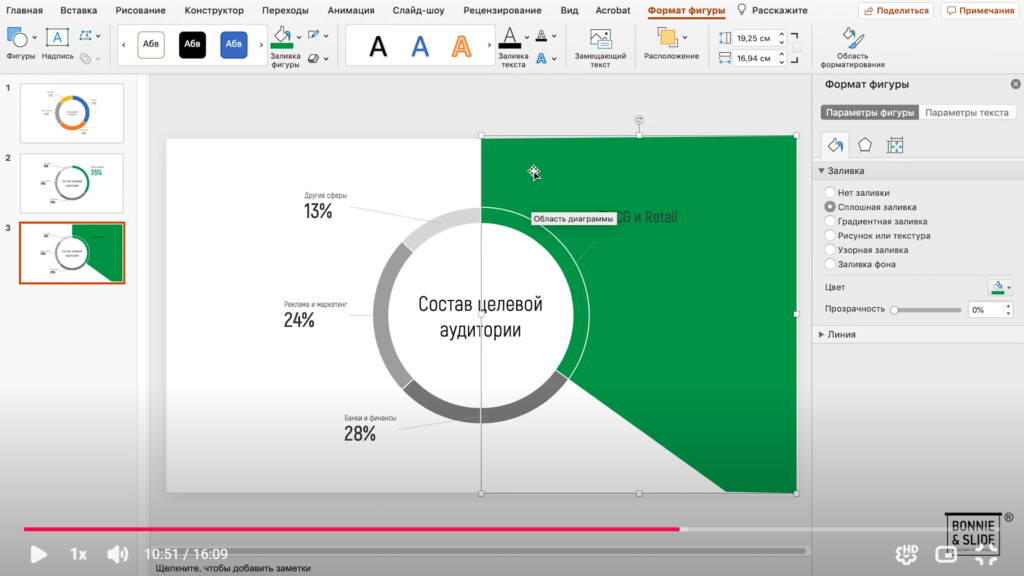1024x576 pixels.
Task: Click the Заливка фигуры paint bucket
Action: point(282,37)
